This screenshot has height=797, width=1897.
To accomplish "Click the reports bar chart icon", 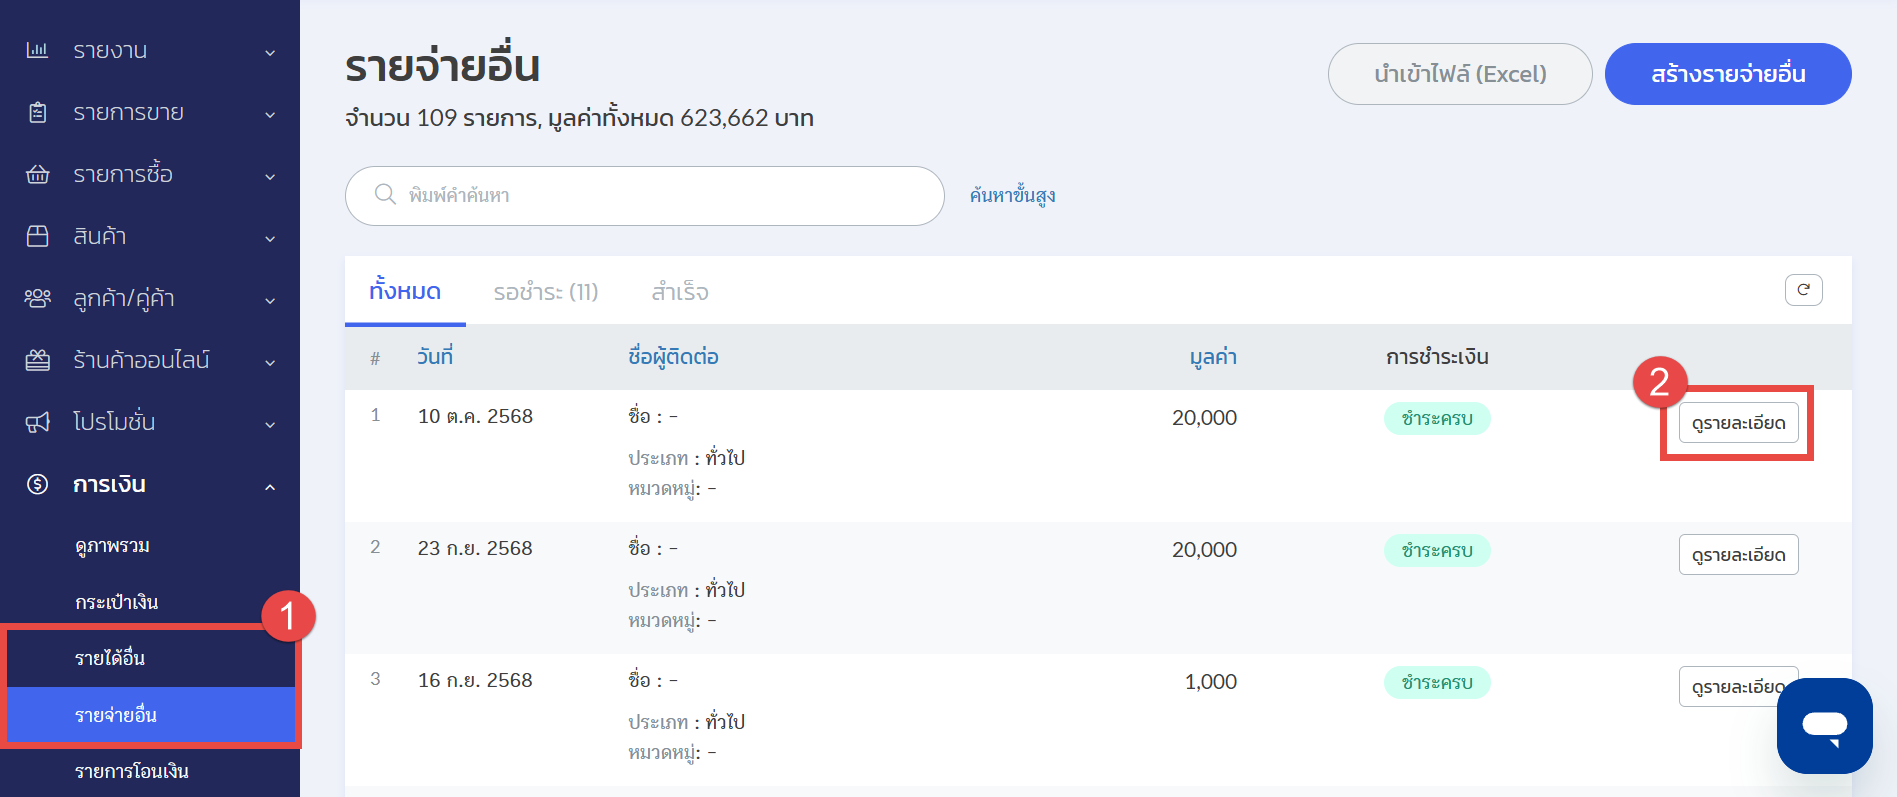I will coord(37,50).
